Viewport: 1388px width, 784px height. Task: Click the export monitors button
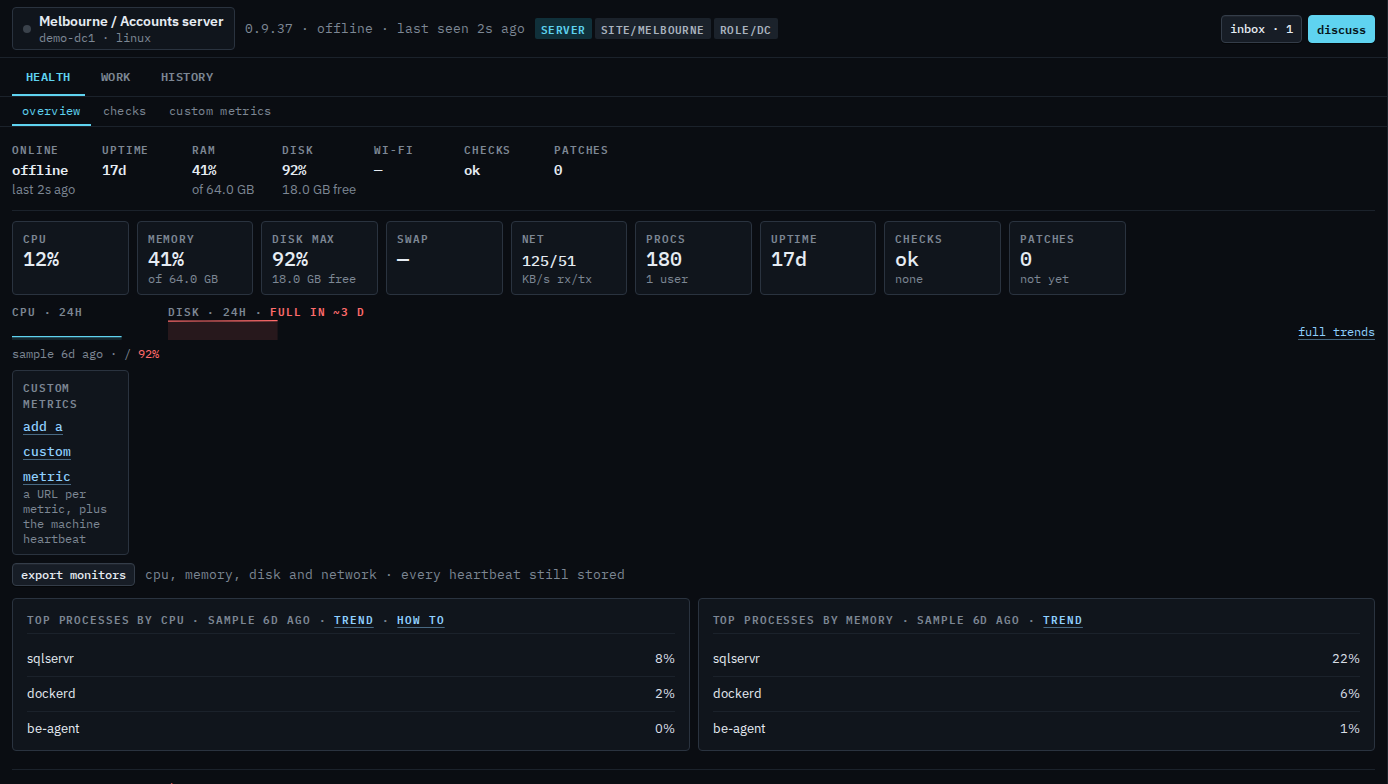tap(73, 575)
